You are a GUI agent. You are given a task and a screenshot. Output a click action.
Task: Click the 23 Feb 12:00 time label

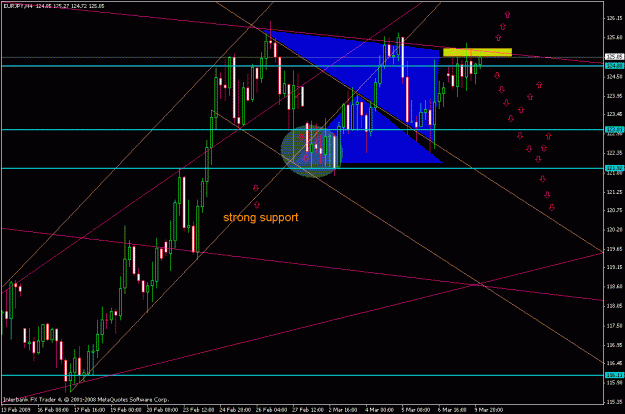[199, 410]
